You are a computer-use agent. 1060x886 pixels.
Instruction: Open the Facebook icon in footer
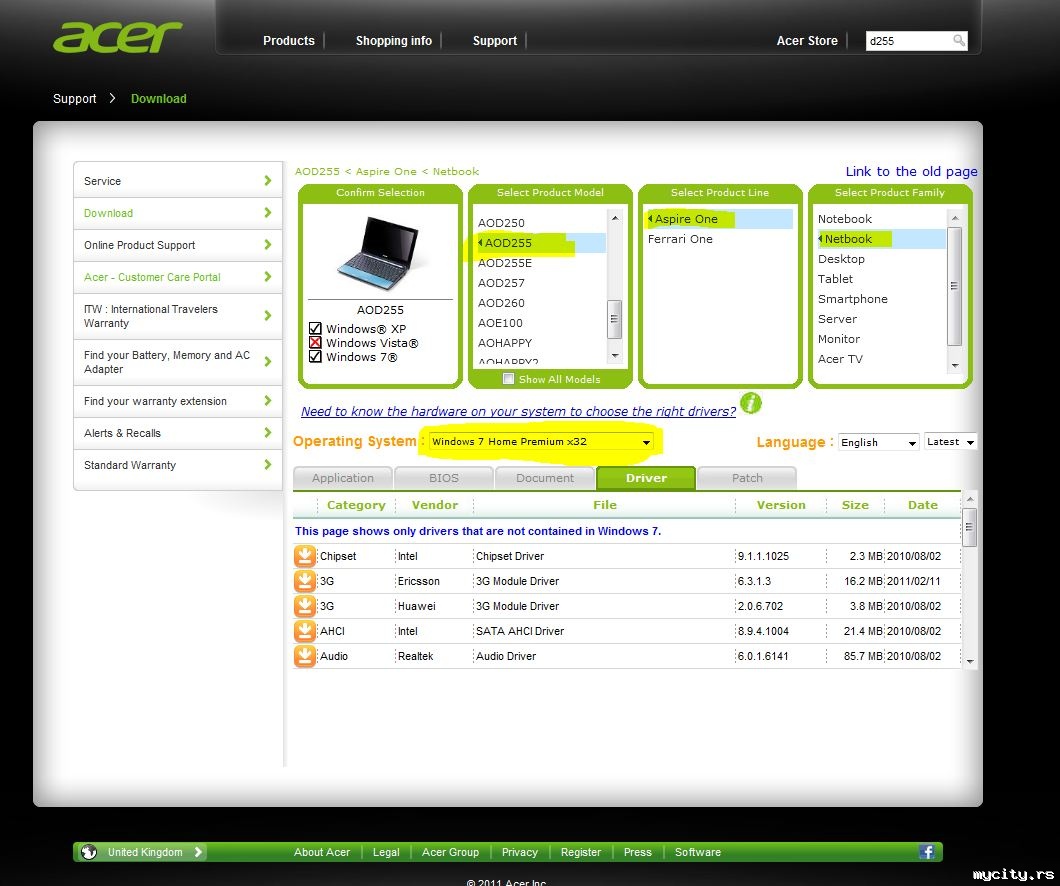(928, 852)
